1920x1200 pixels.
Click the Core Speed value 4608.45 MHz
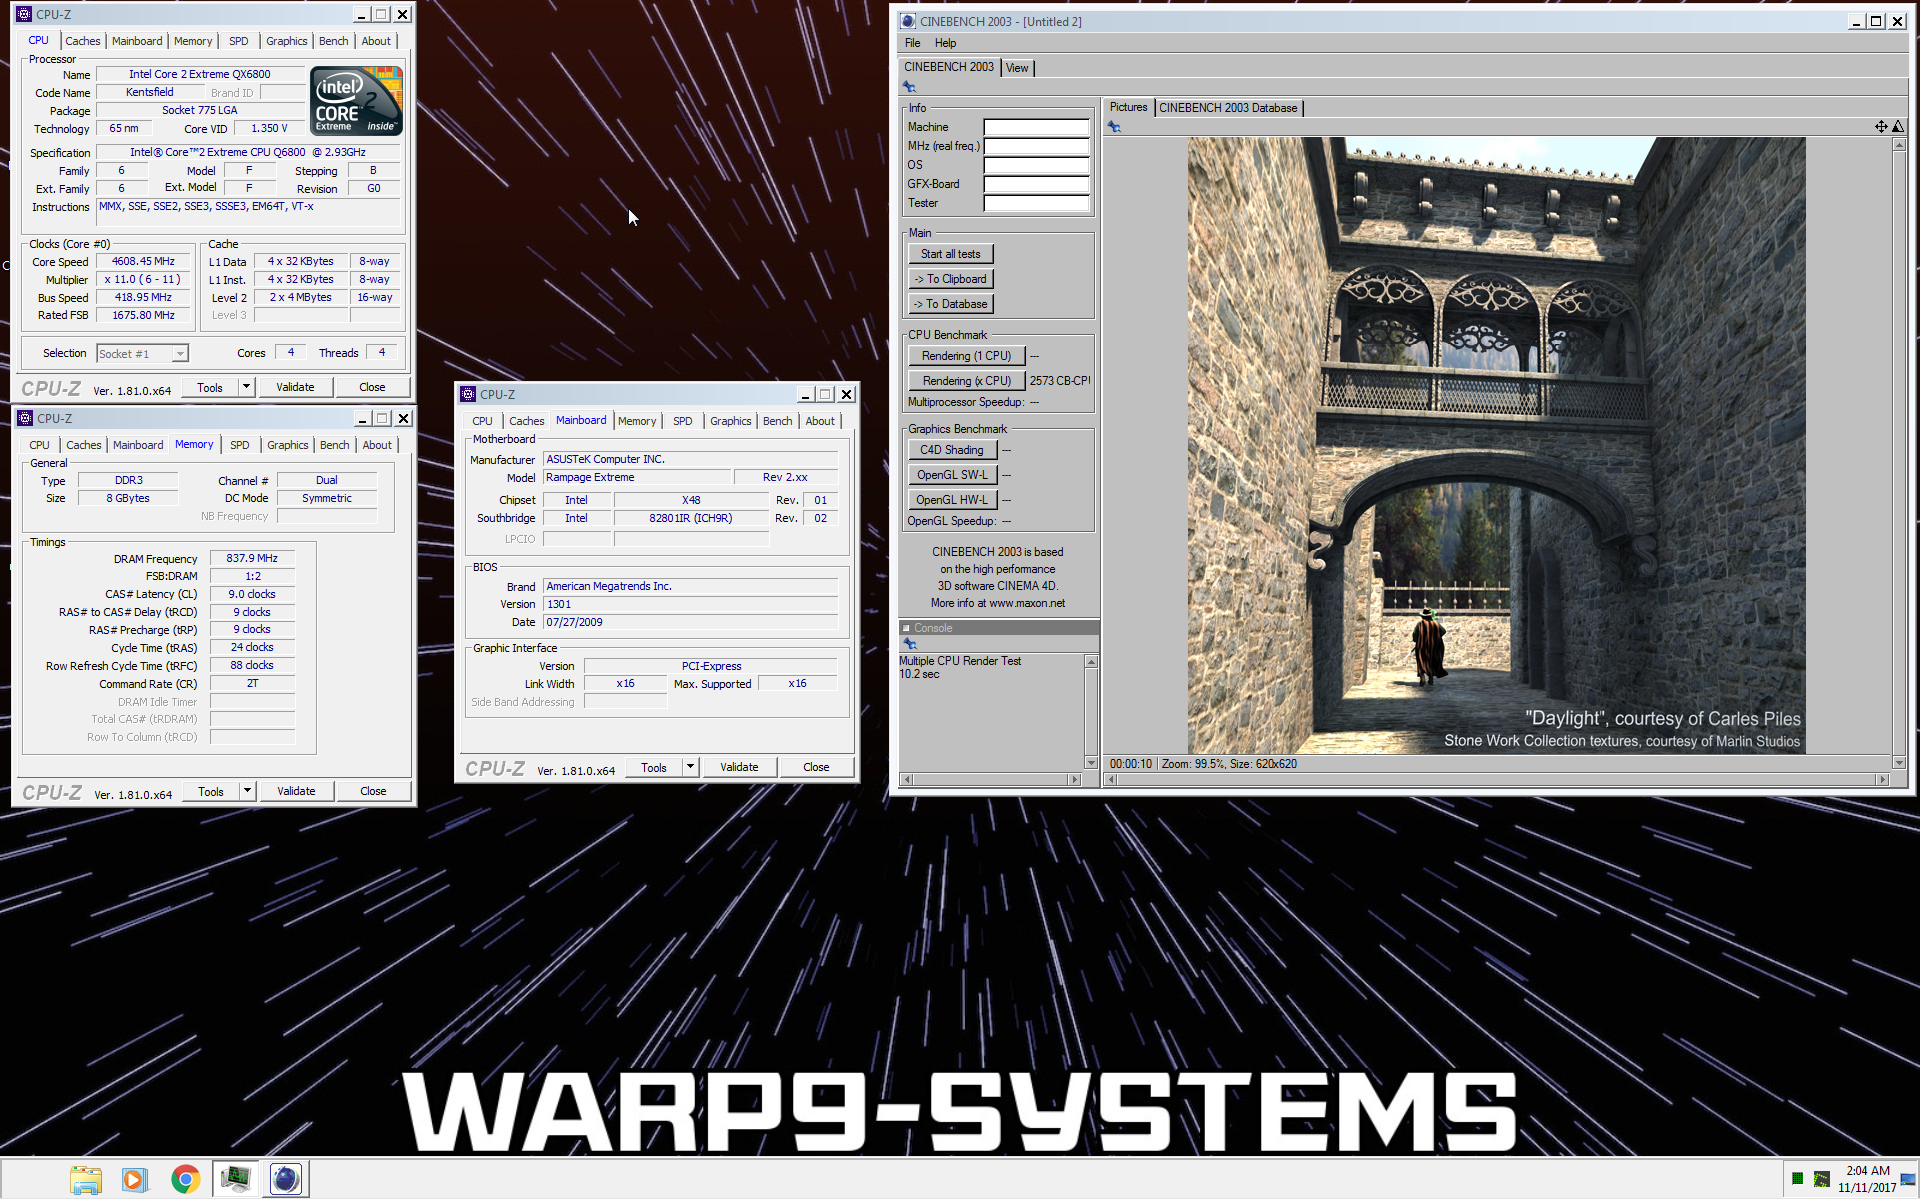[143, 262]
